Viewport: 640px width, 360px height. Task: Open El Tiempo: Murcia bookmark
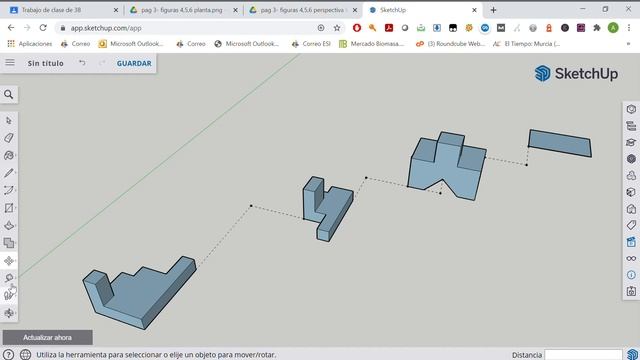[x=527, y=44]
